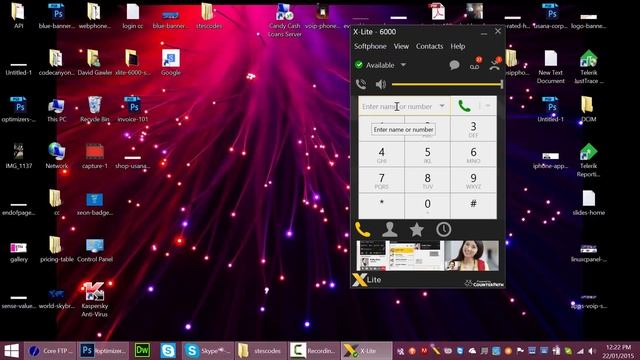Switch to Photoshop optimizer taskbar item
The height and width of the screenshot is (360, 640).
[103, 351]
